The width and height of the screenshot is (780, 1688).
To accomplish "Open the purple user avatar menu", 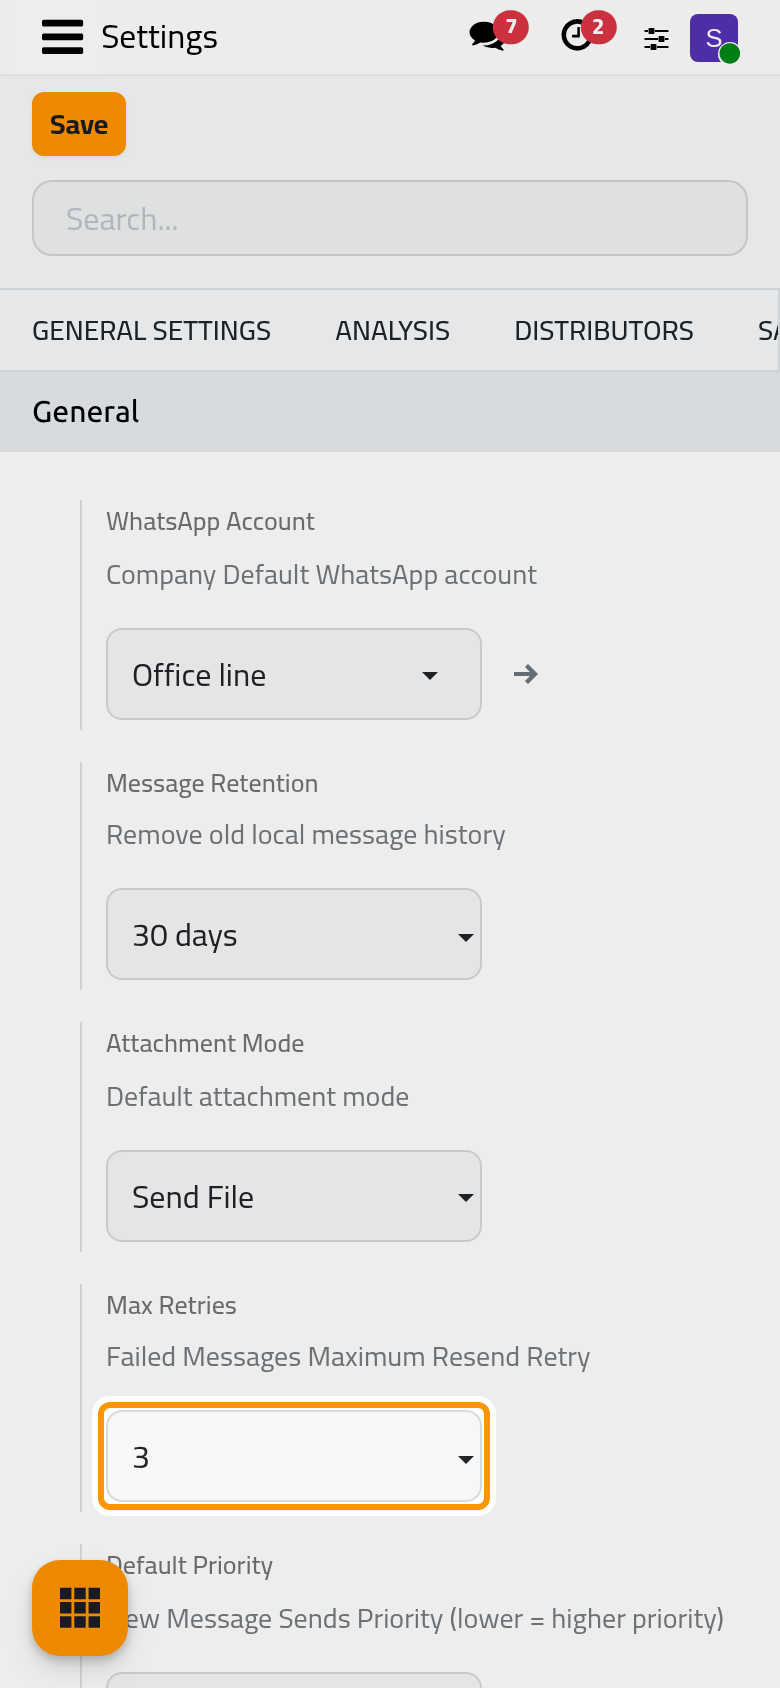I will coord(714,38).
